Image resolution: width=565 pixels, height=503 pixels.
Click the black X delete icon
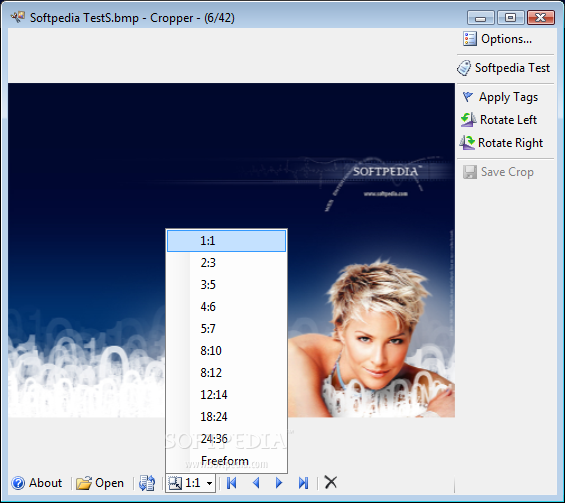[330, 482]
